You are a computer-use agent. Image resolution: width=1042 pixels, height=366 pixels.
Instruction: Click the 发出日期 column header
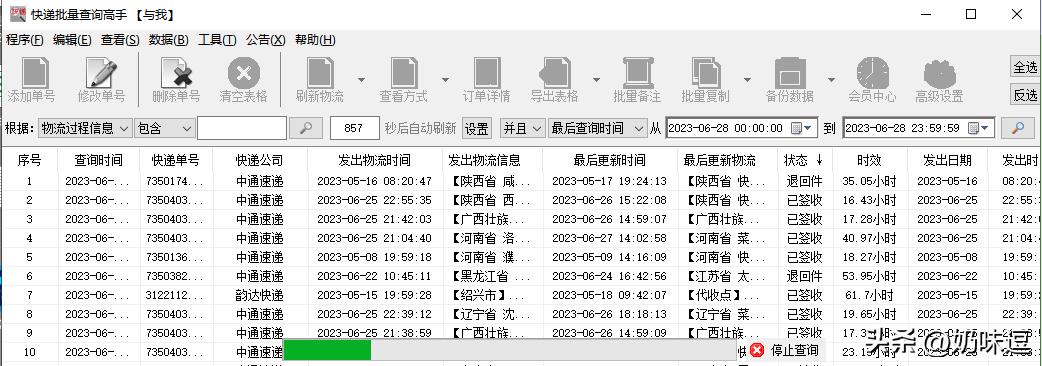(947, 160)
